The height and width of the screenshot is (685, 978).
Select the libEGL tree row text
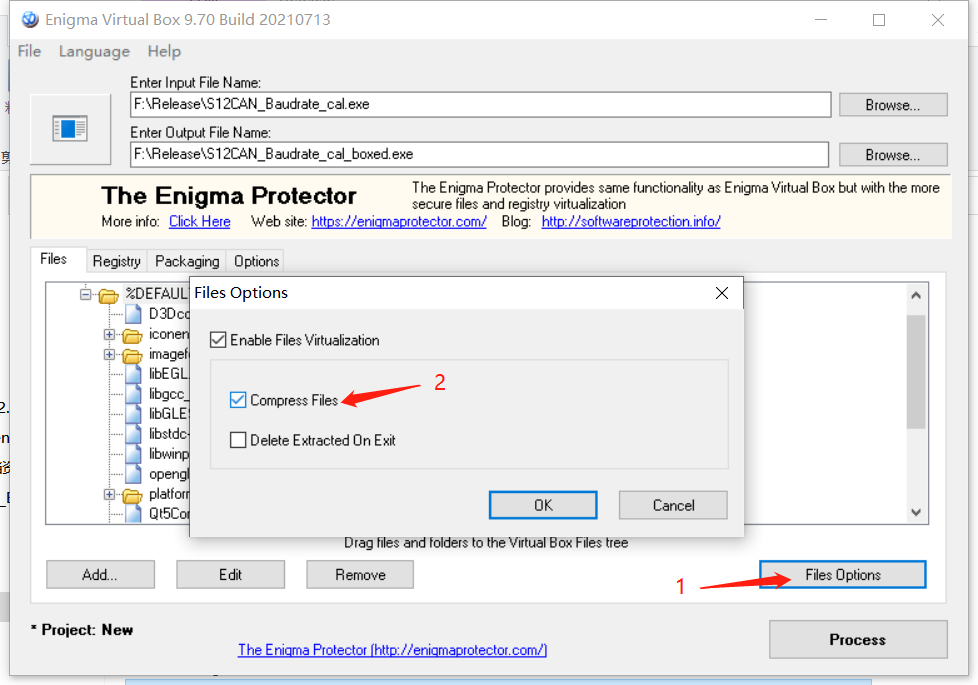(168, 374)
